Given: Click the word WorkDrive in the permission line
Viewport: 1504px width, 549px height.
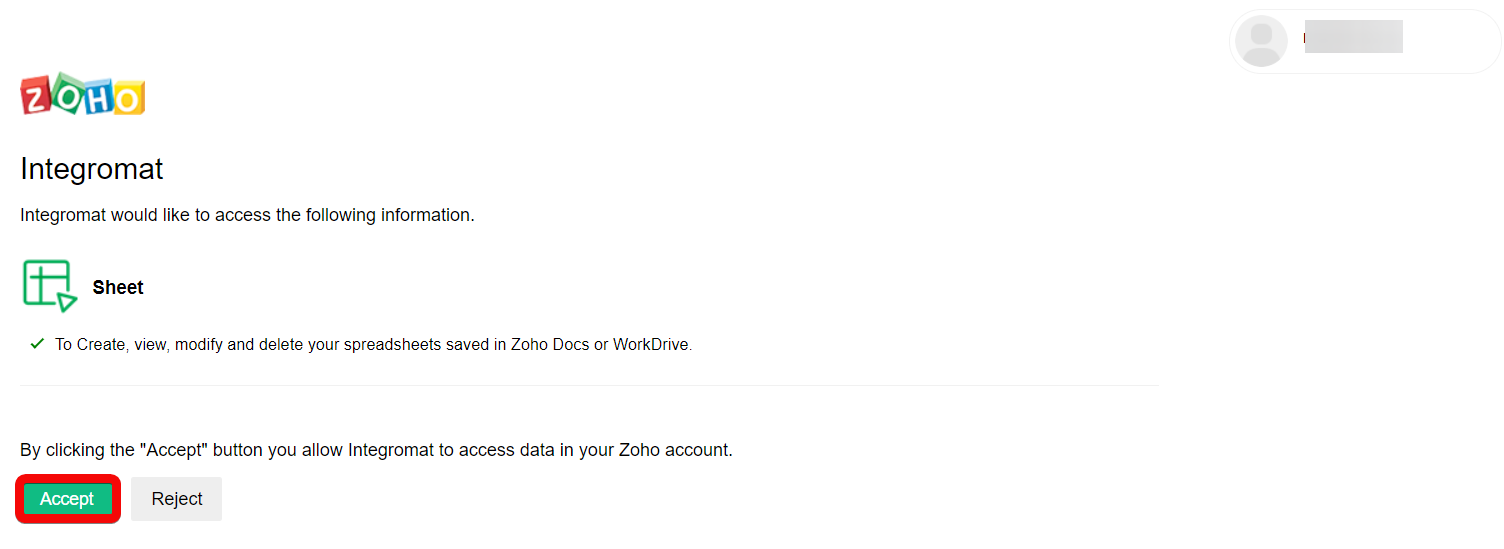Looking at the screenshot, I should pos(651,345).
